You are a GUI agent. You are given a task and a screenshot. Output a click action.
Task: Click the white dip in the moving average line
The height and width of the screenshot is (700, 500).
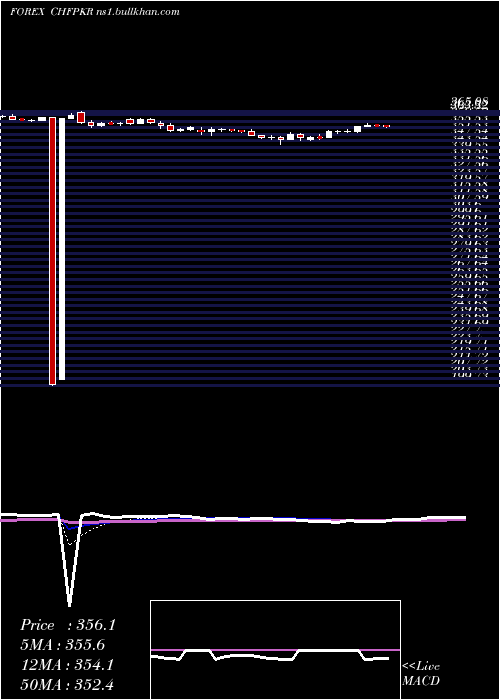(69, 560)
